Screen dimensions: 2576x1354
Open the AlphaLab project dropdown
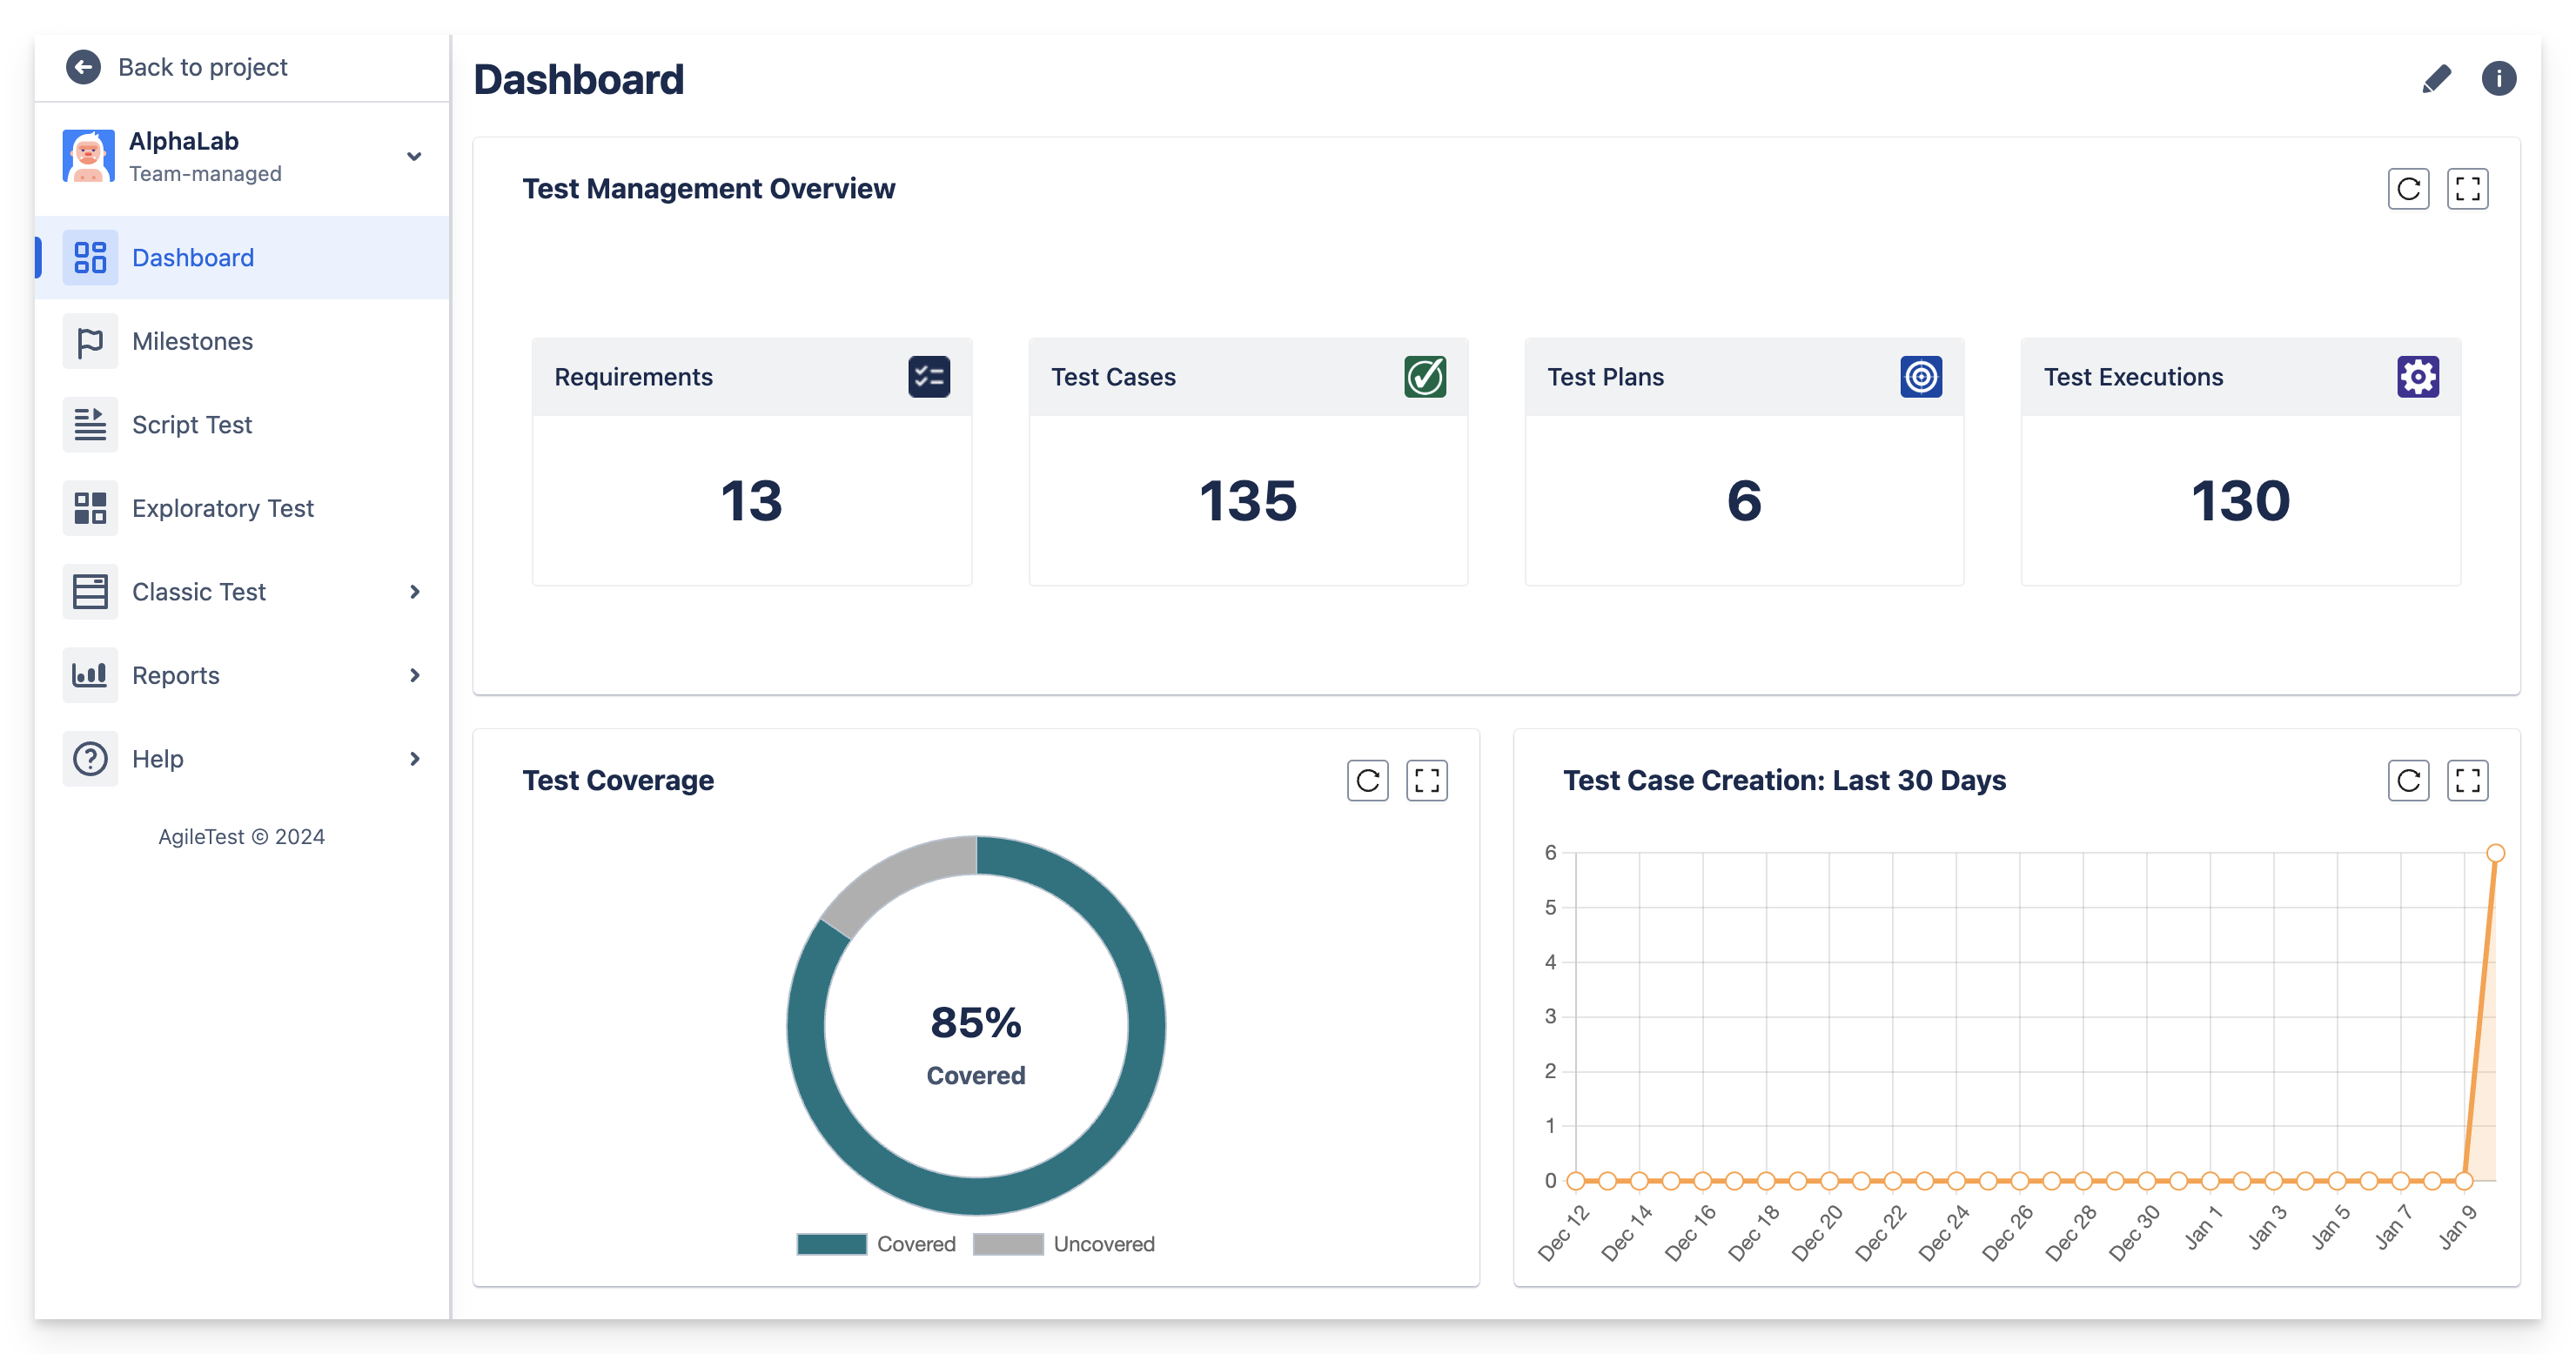tap(413, 157)
